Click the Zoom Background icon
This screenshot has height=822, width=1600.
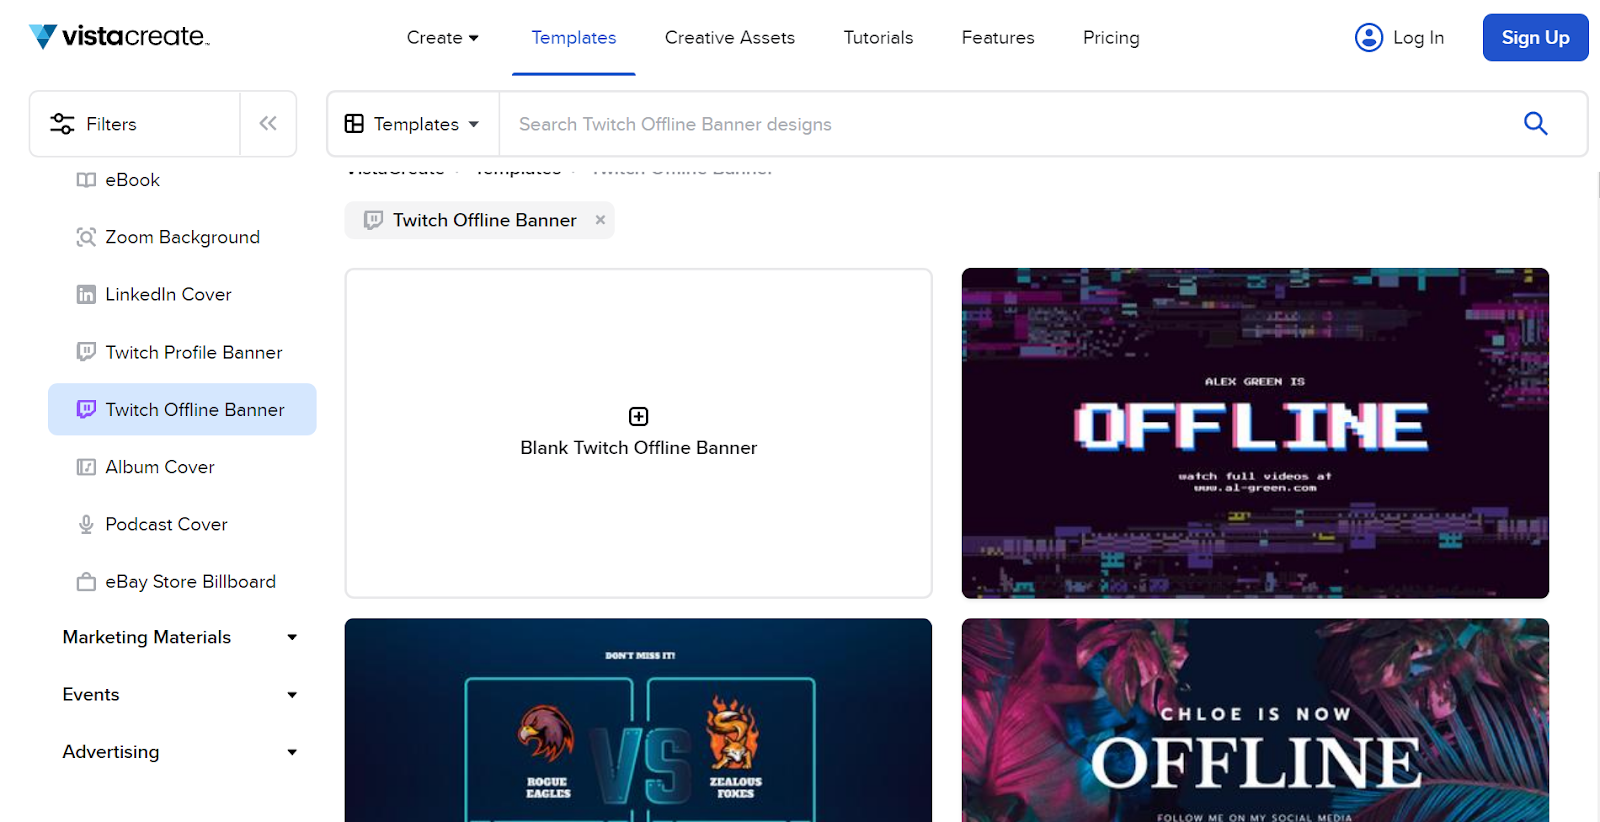click(x=86, y=237)
